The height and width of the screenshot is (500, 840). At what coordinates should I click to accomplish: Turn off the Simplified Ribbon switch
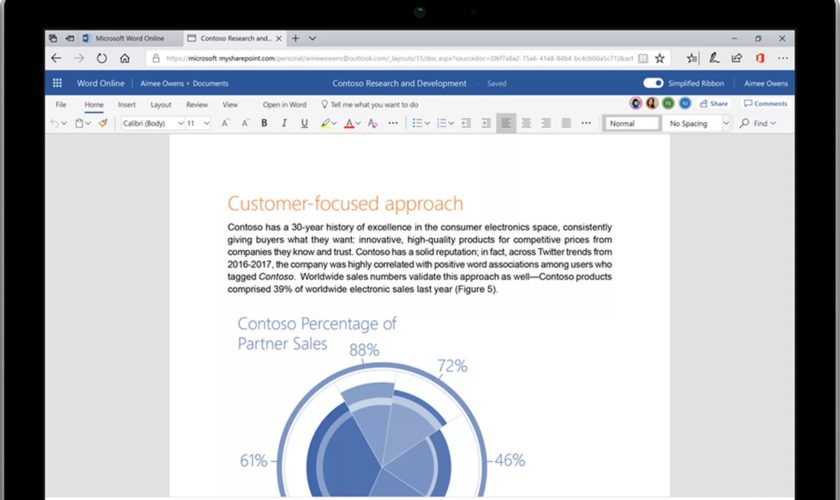pyautogui.click(x=653, y=84)
